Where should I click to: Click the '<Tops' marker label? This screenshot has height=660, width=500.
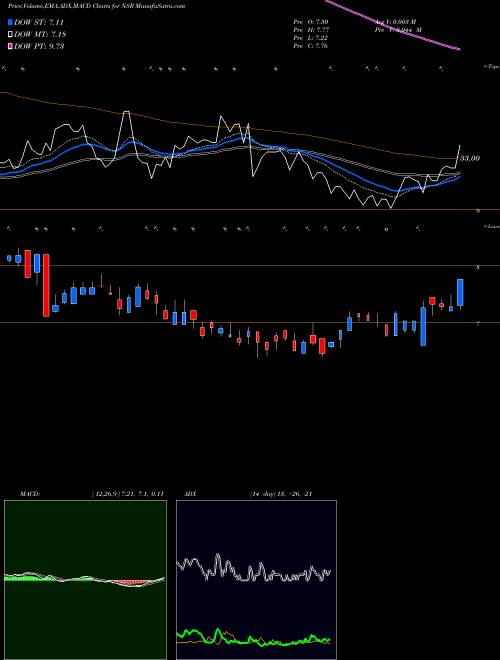tap(491, 67)
